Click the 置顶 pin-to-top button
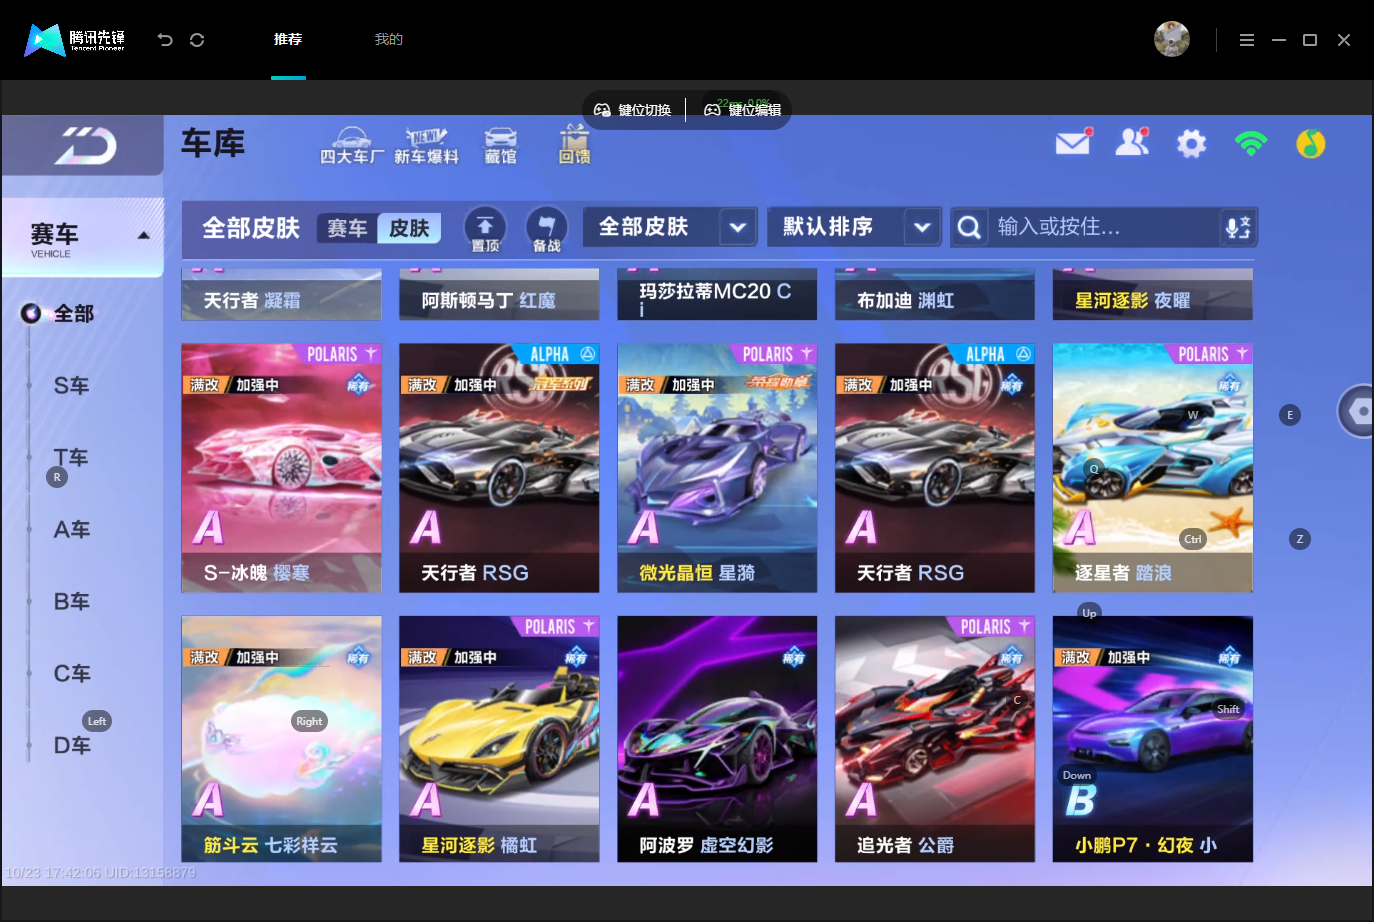This screenshot has height=922, width=1374. (x=485, y=229)
